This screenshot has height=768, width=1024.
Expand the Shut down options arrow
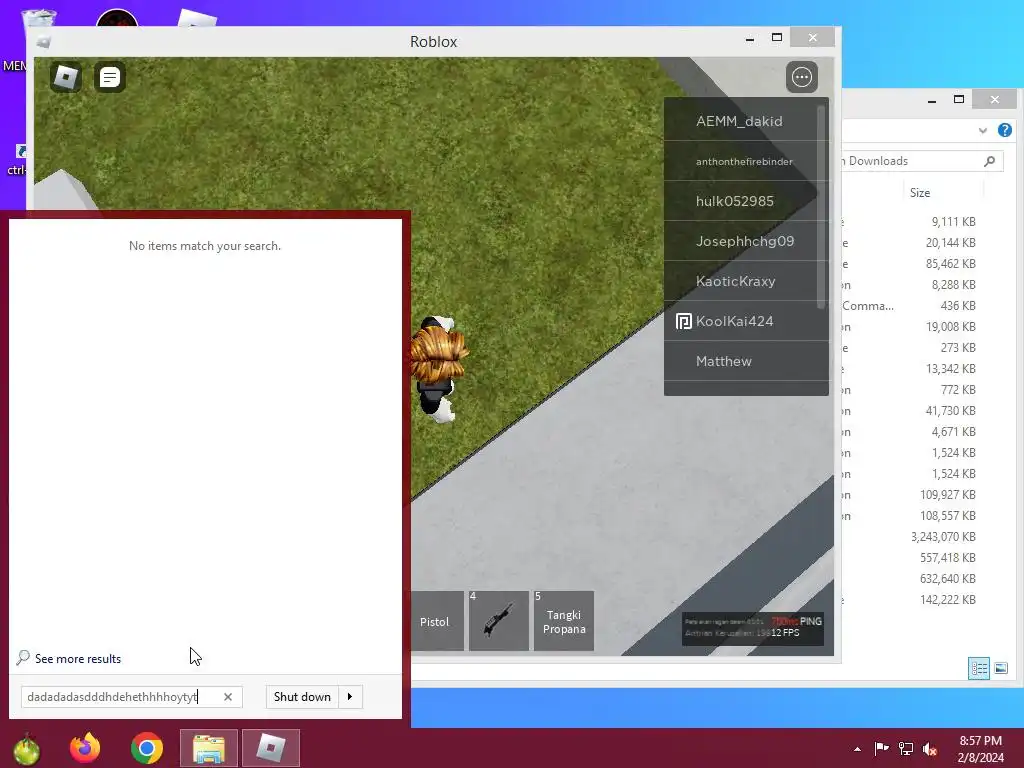click(350, 697)
